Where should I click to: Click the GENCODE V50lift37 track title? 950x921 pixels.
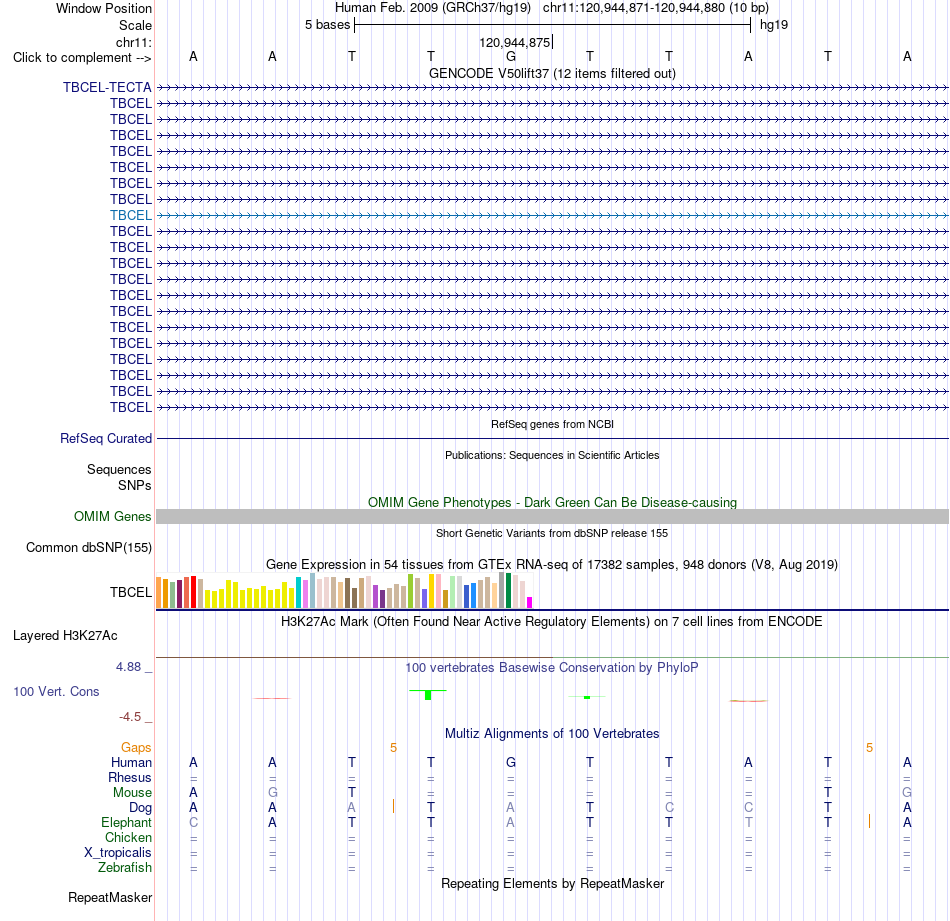coord(552,73)
